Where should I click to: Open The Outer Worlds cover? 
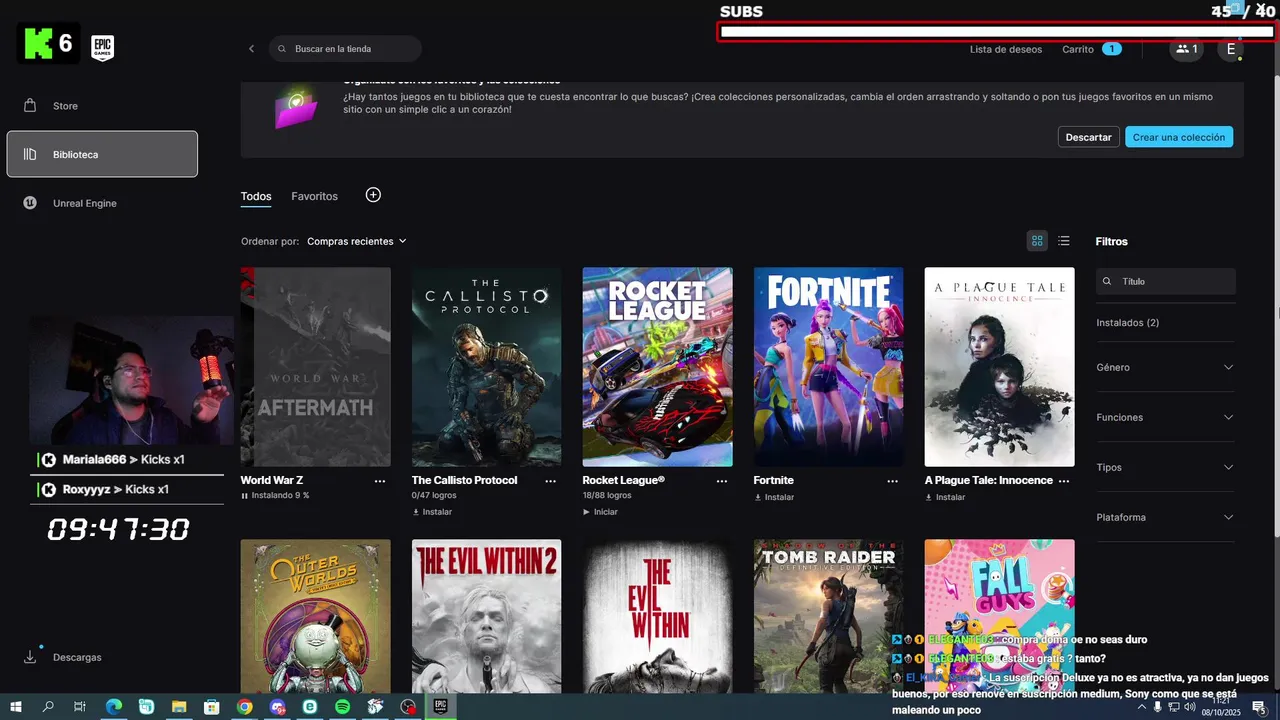click(x=316, y=616)
